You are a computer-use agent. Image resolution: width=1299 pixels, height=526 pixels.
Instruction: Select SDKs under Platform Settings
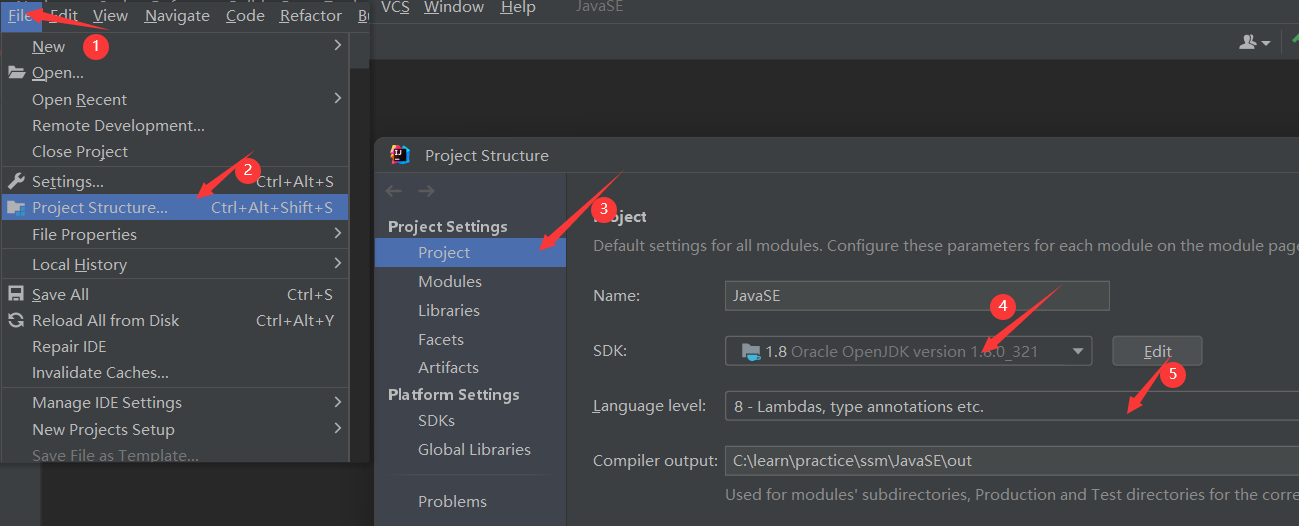coord(436,421)
